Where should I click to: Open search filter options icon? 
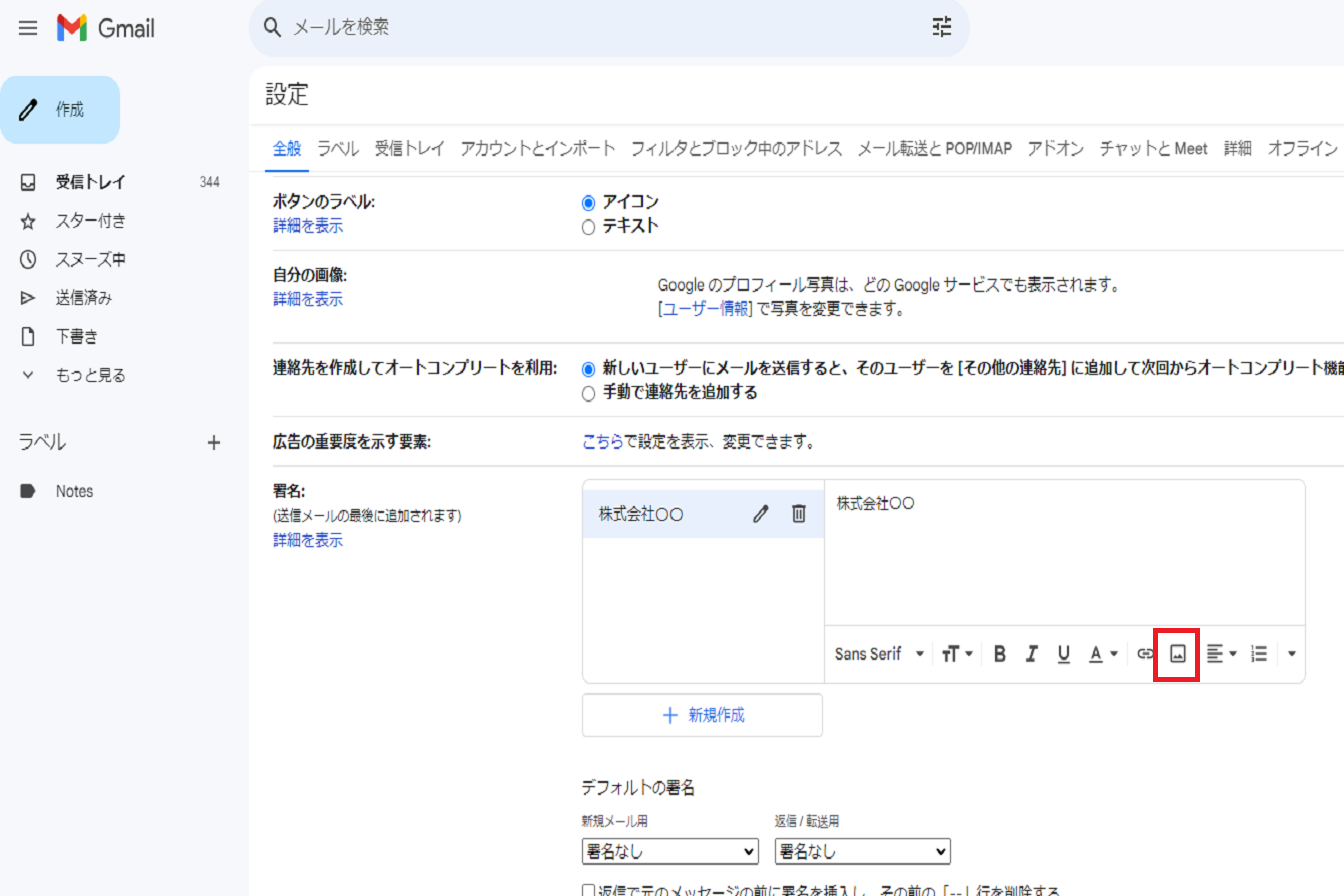[941, 27]
